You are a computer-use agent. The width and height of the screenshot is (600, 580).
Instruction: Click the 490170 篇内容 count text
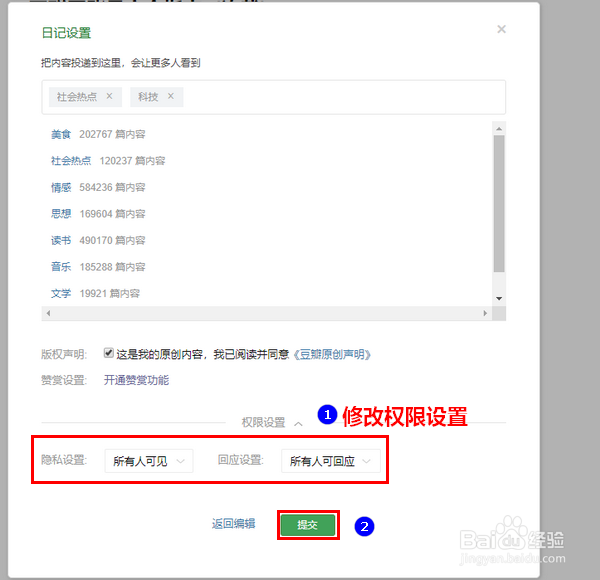pyautogui.click(x=112, y=240)
